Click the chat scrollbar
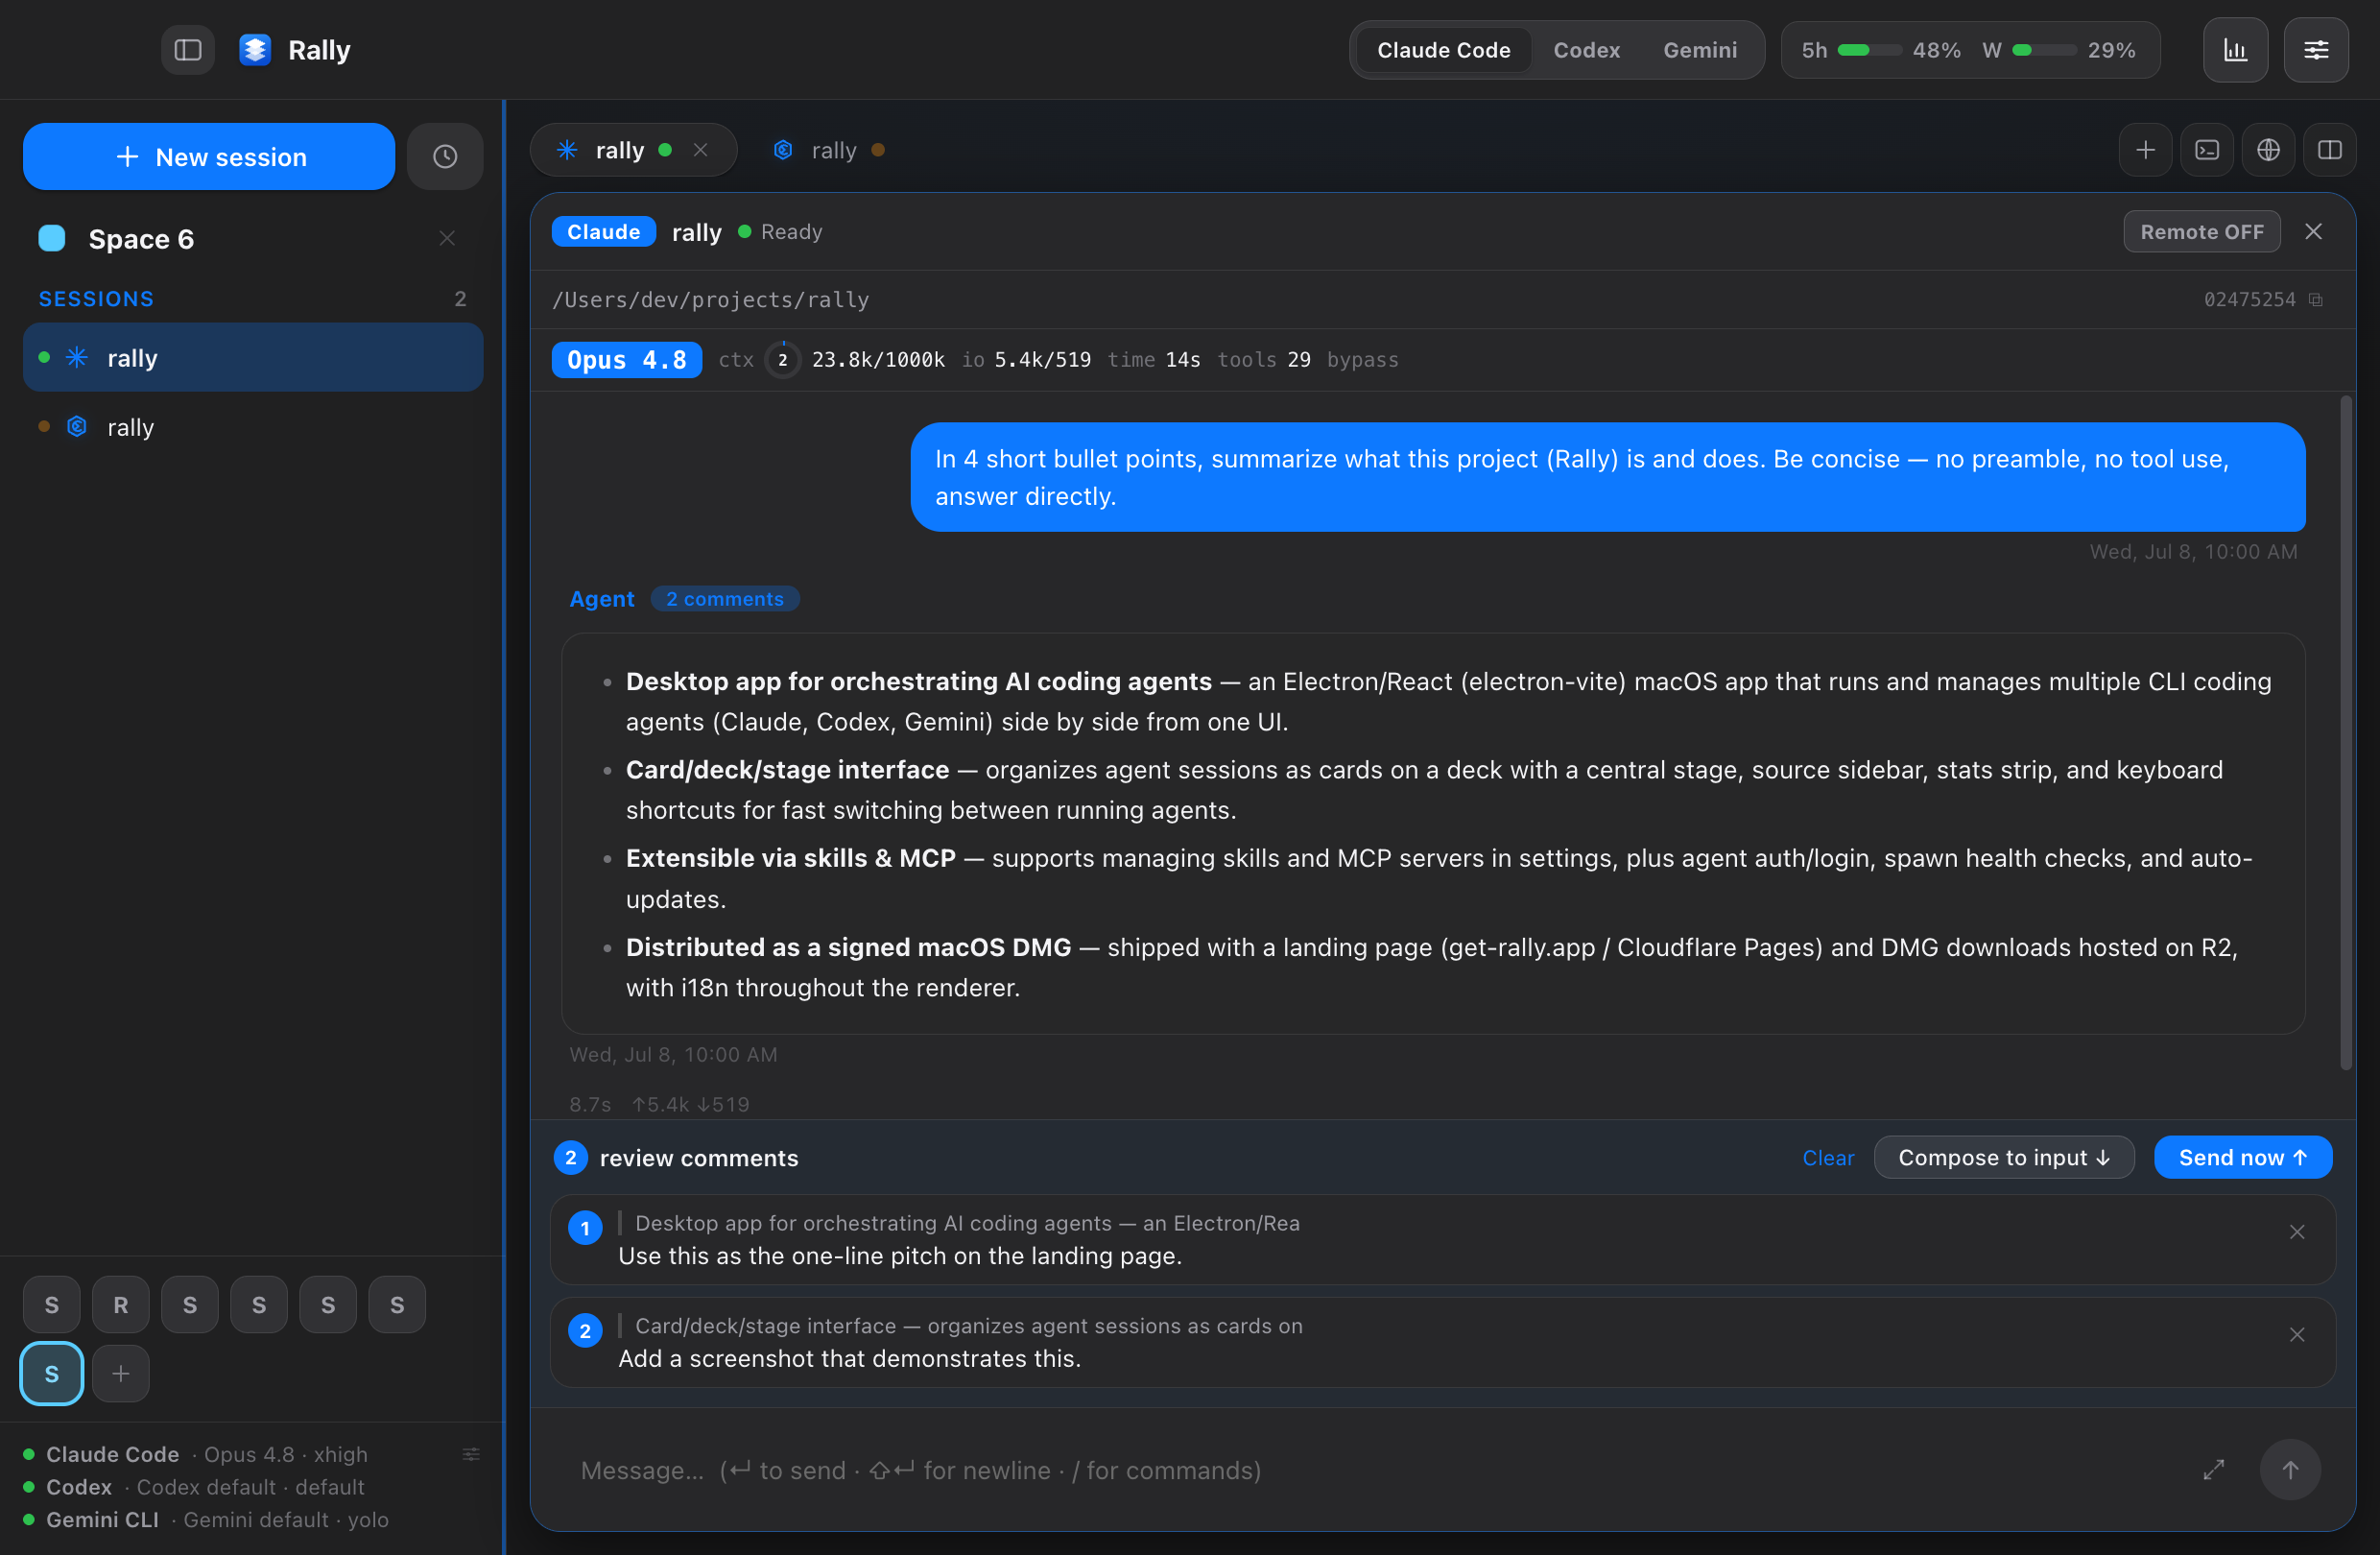Screen dimensions: 2380x1555 coord(2345,732)
